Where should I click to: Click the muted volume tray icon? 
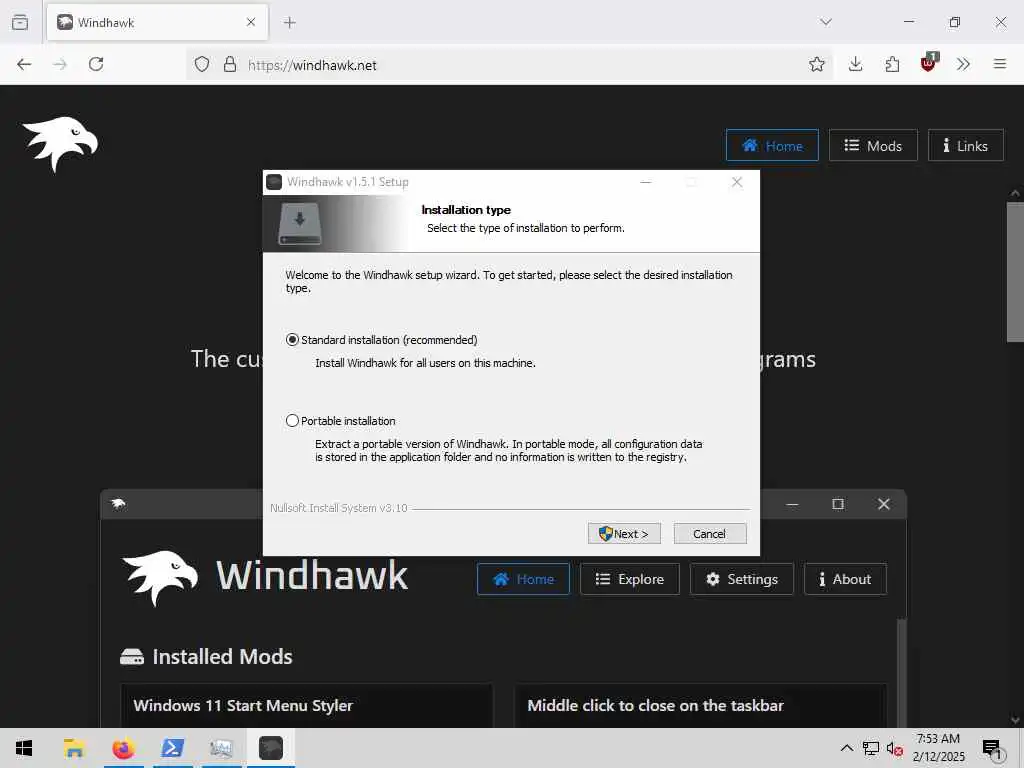[x=894, y=749]
